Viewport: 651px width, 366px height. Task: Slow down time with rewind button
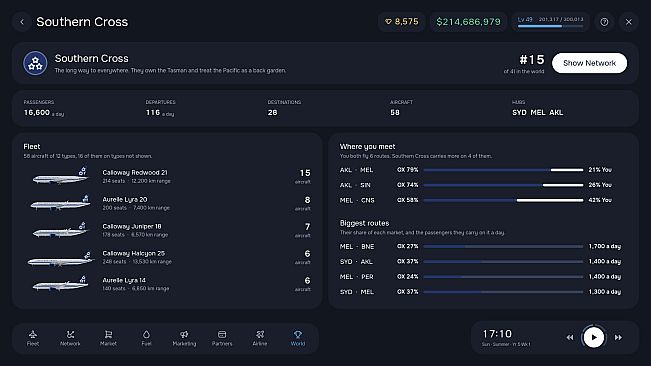(570, 337)
